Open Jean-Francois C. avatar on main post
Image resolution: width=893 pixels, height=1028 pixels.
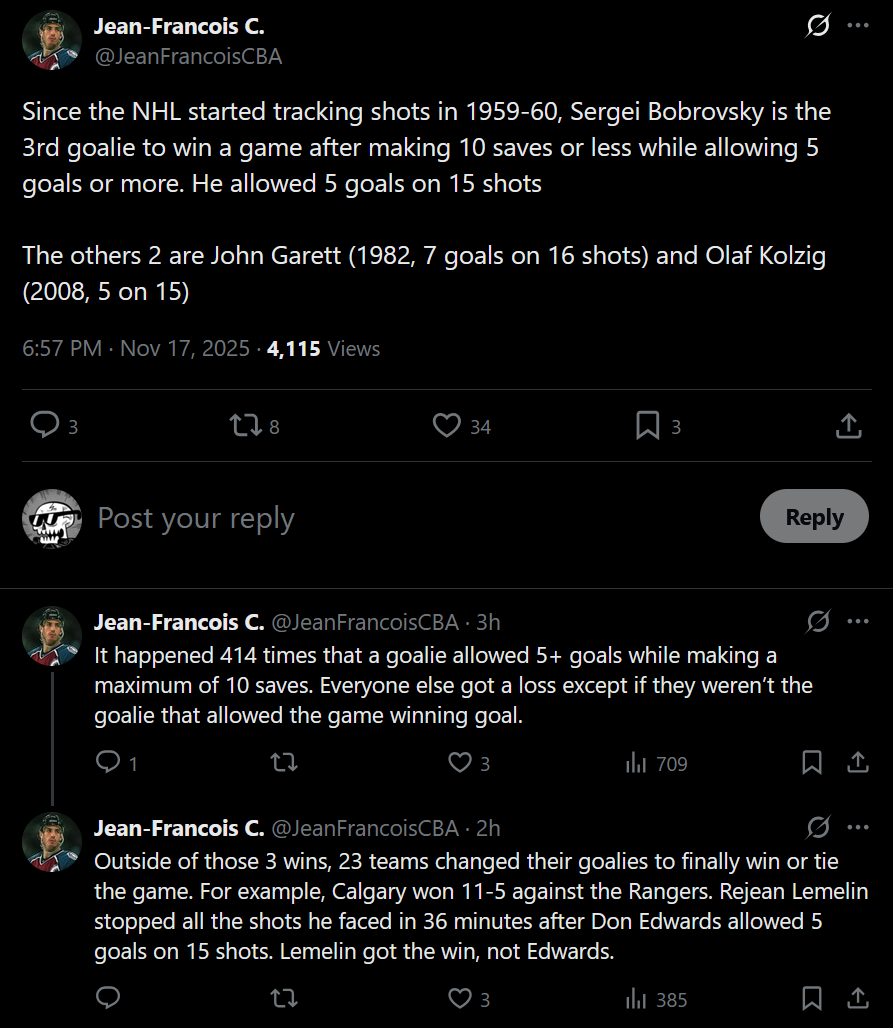51,40
